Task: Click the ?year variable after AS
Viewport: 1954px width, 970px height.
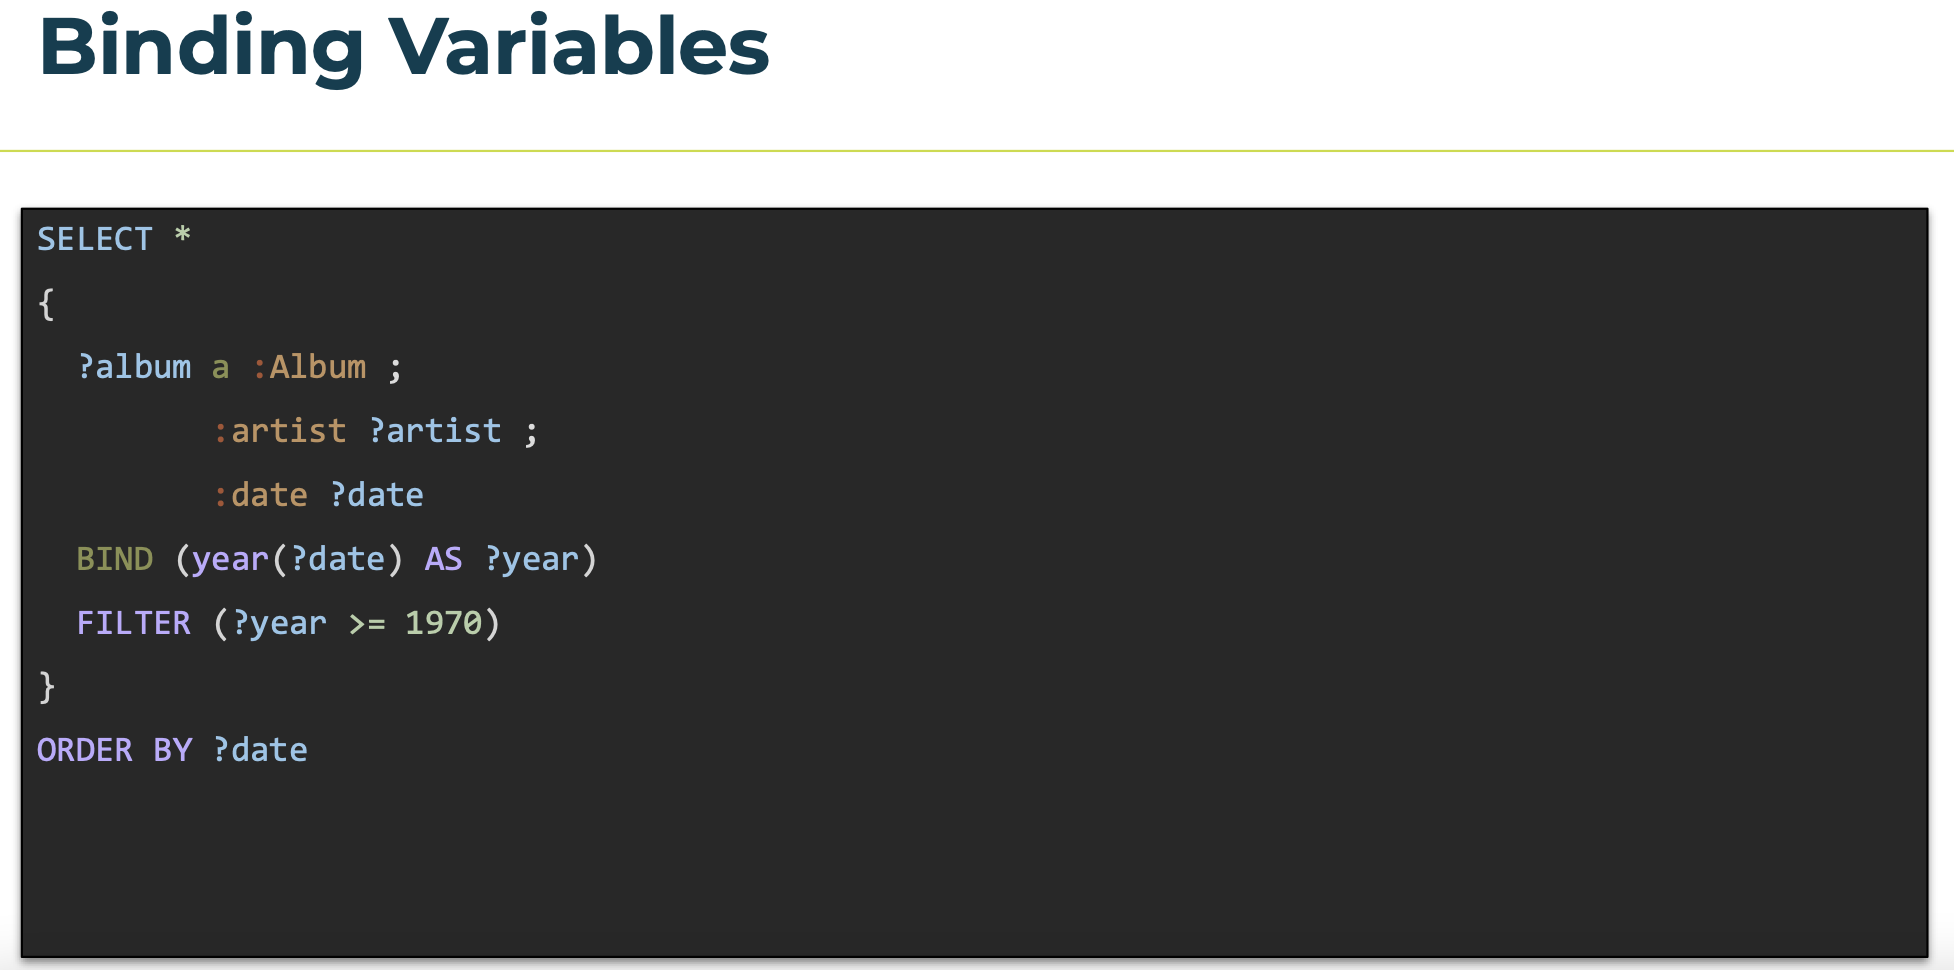Action: 532,559
